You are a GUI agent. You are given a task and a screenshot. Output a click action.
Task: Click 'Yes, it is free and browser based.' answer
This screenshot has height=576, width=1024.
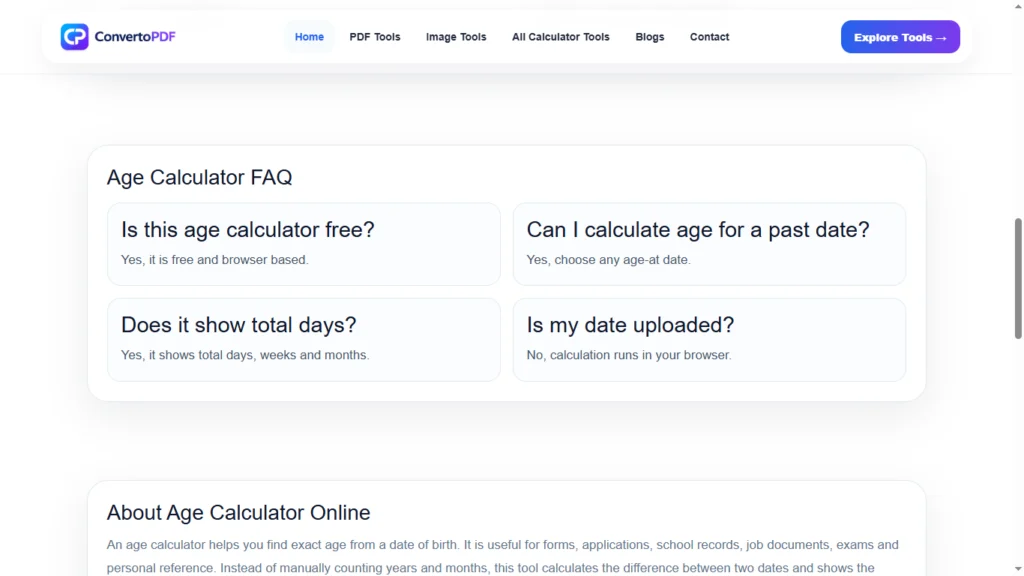click(214, 259)
